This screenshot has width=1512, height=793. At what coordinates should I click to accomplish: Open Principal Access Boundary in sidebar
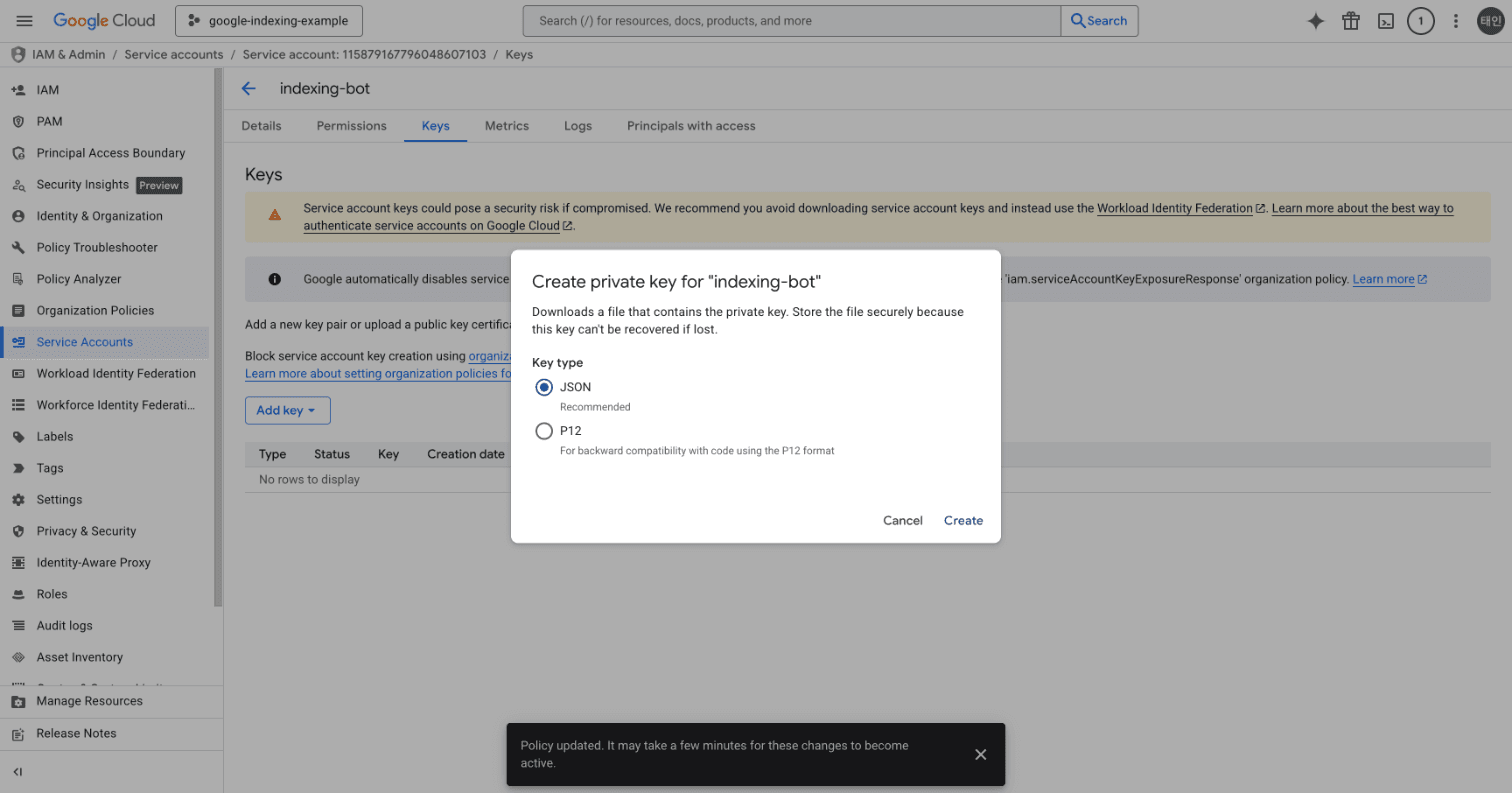pyautogui.click(x=105, y=153)
